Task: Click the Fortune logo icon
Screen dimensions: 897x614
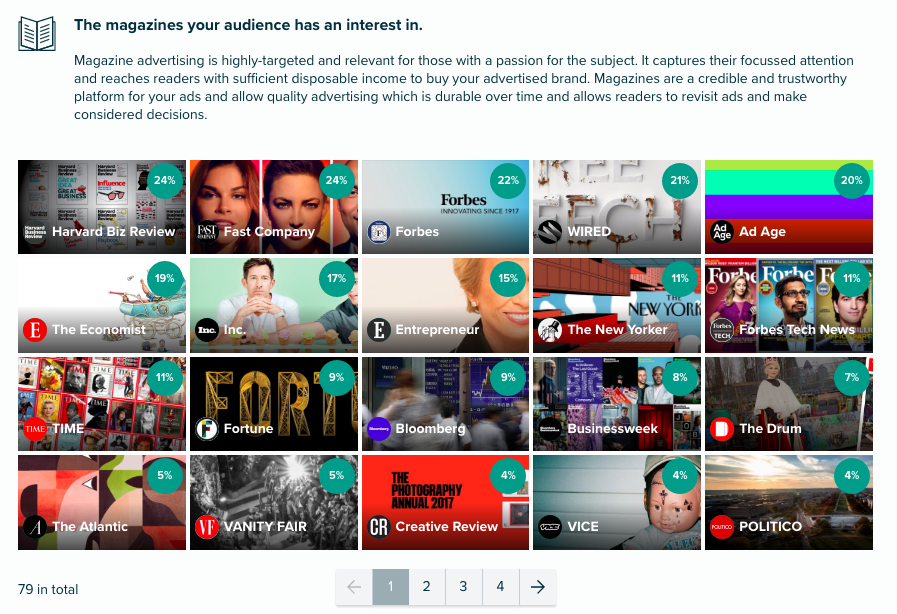Action: tap(207, 429)
